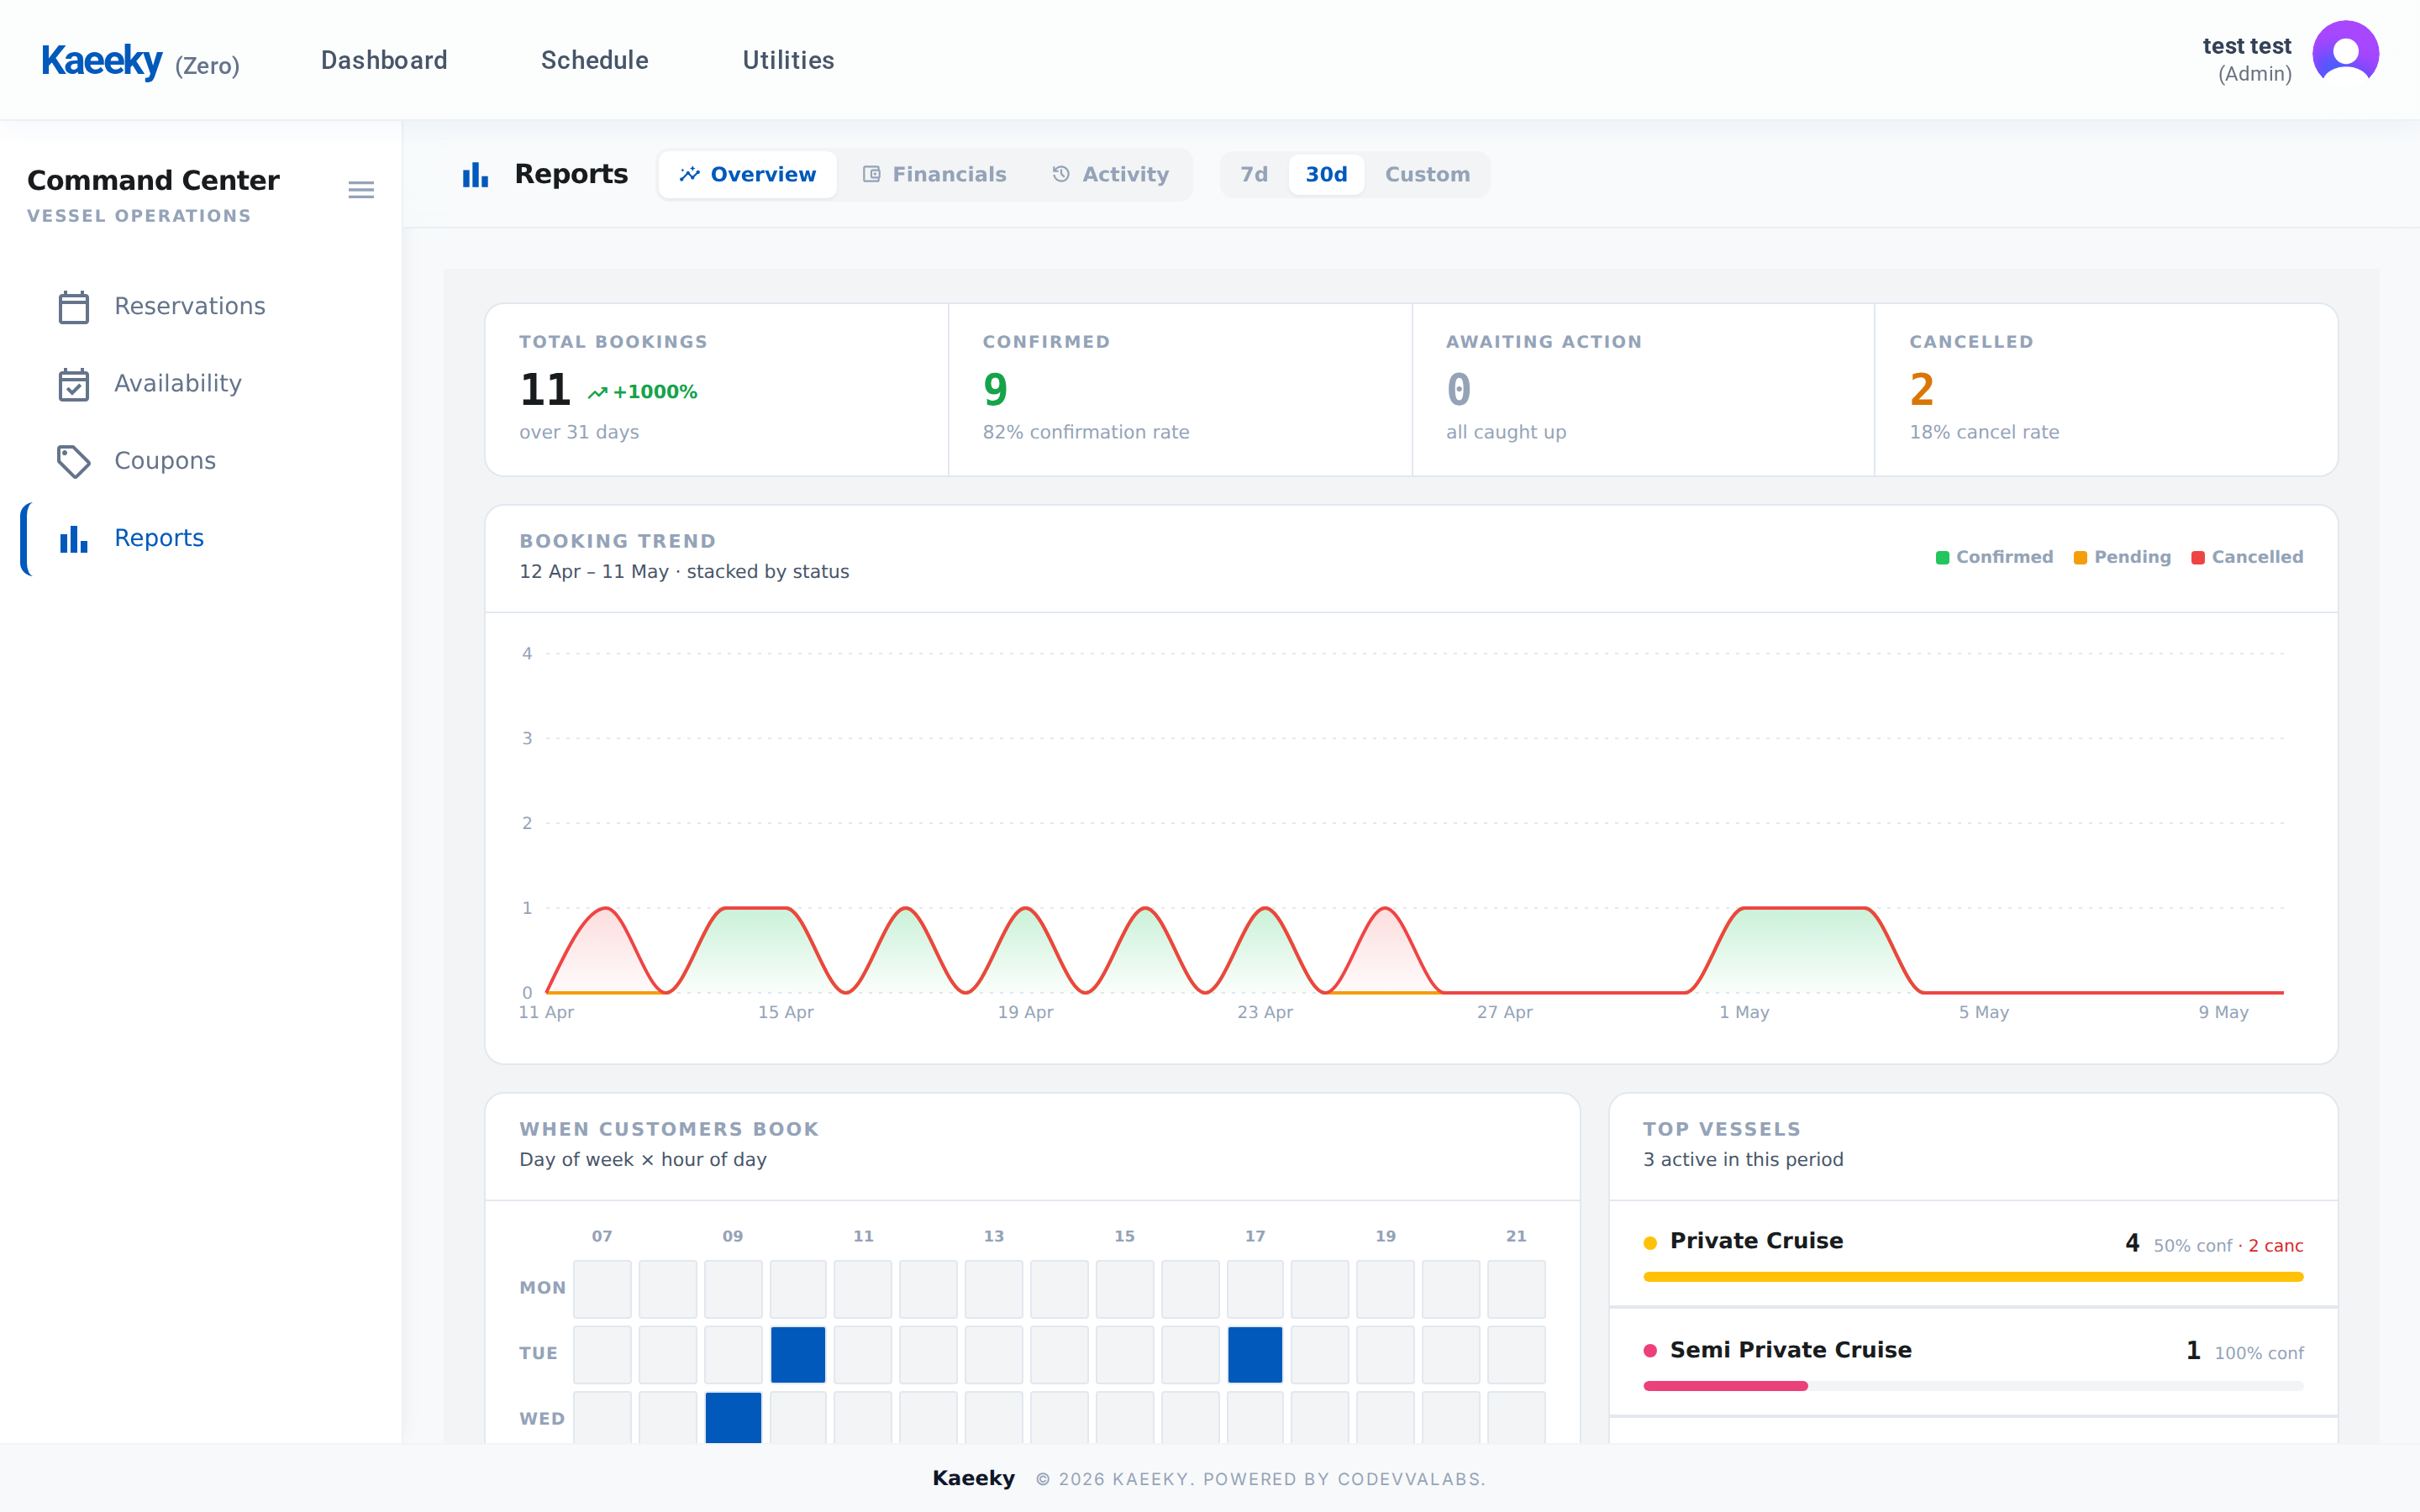Image resolution: width=2420 pixels, height=1512 pixels.
Task: Switch to the Overview tab
Action: click(x=748, y=174)
